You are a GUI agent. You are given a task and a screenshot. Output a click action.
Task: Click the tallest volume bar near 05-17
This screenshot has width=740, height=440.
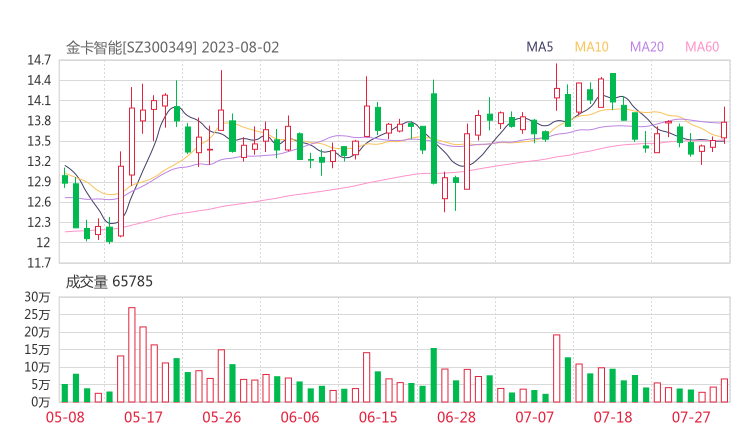click(x=132, y=355)
